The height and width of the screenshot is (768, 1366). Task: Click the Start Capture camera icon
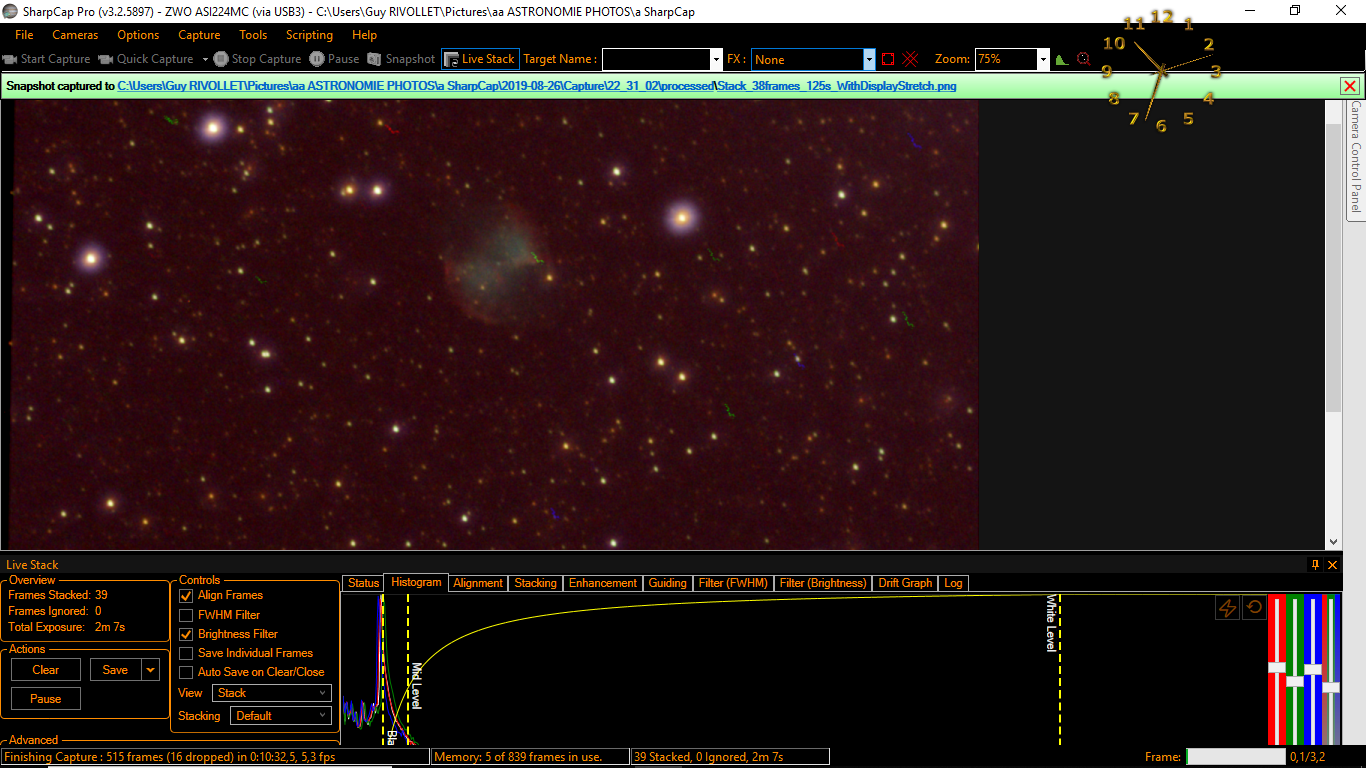[10, 59]
